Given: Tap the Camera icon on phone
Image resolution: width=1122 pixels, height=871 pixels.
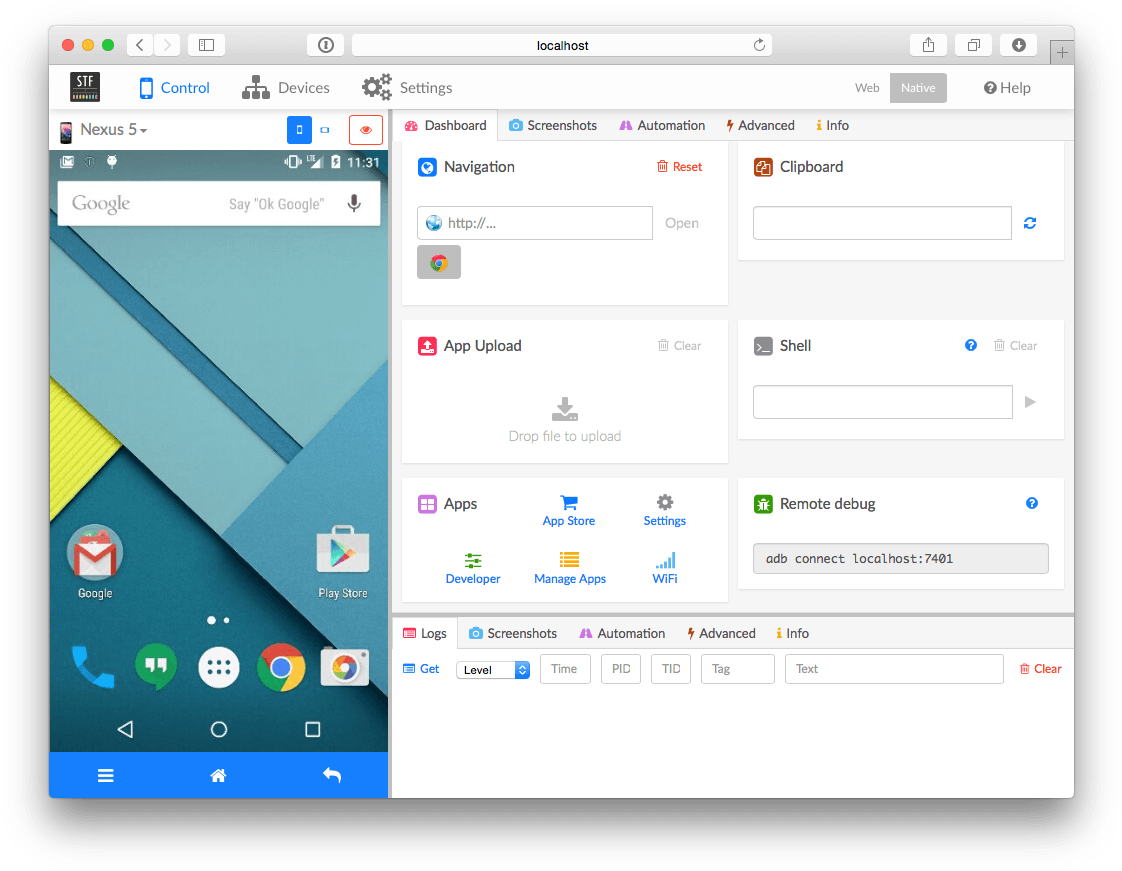Looking at the screenshot, I should [344, 667].
